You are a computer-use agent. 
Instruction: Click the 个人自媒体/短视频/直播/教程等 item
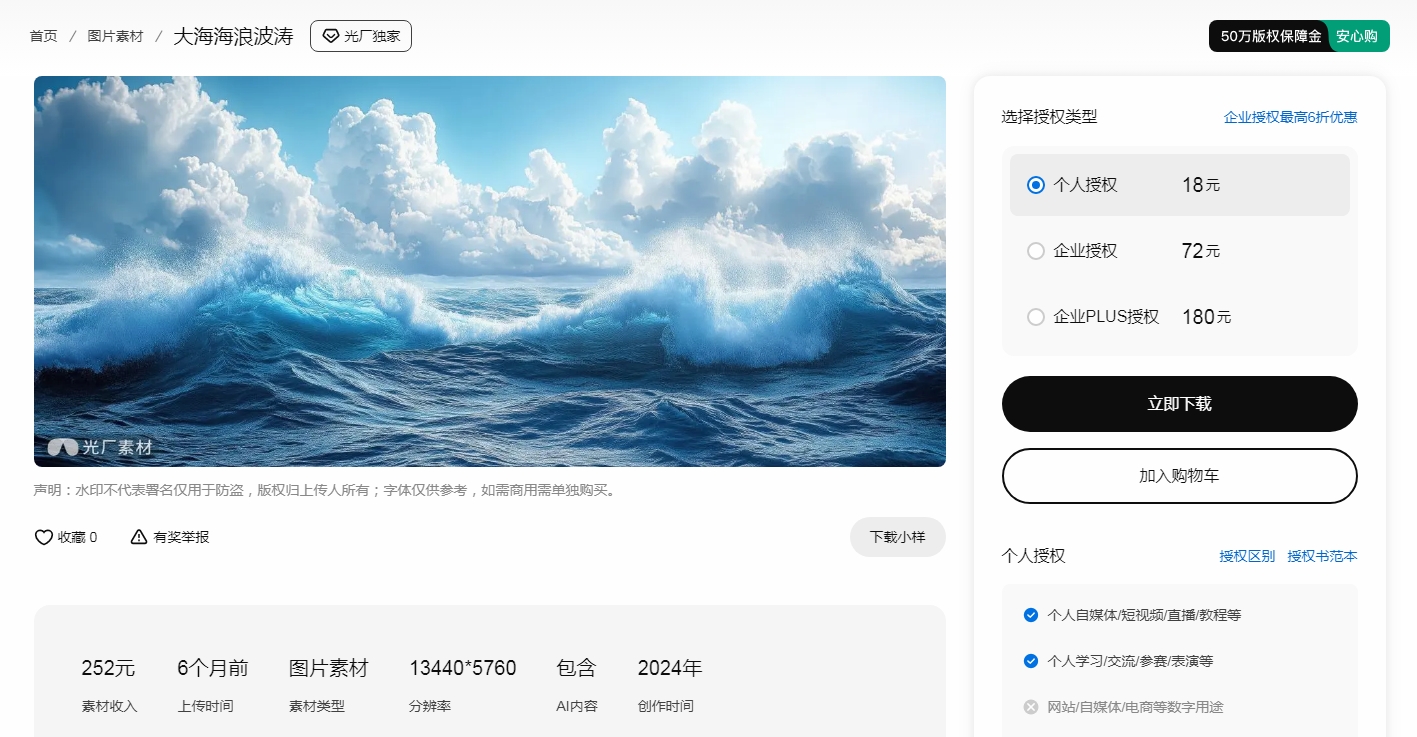click(x=1144, y=615)
